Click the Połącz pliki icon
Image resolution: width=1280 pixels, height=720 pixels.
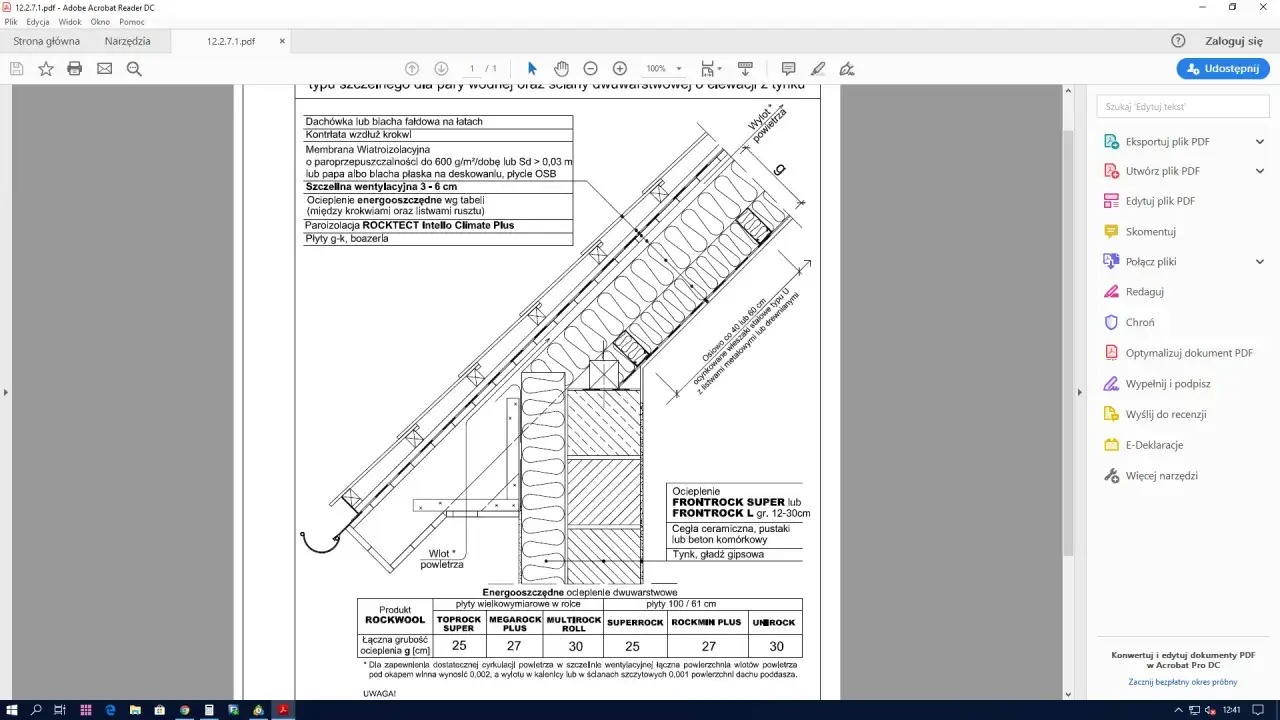[x=1111, y=262]
